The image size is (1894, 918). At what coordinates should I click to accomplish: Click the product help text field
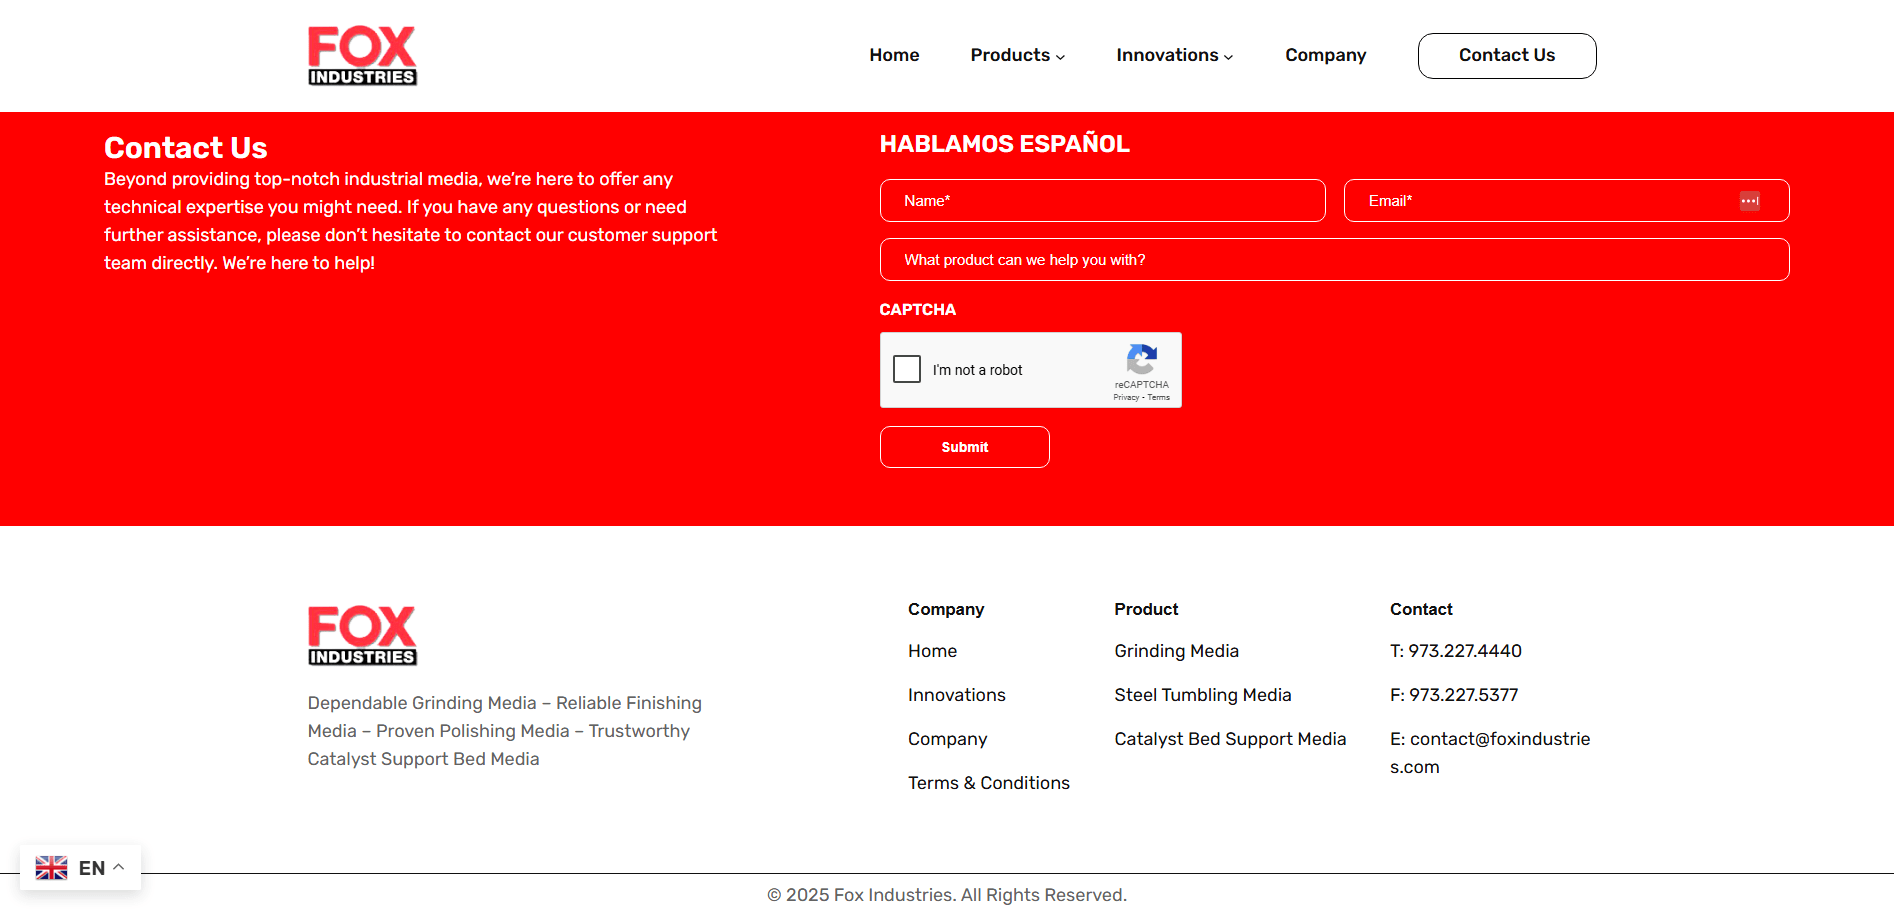point(1334,260)
